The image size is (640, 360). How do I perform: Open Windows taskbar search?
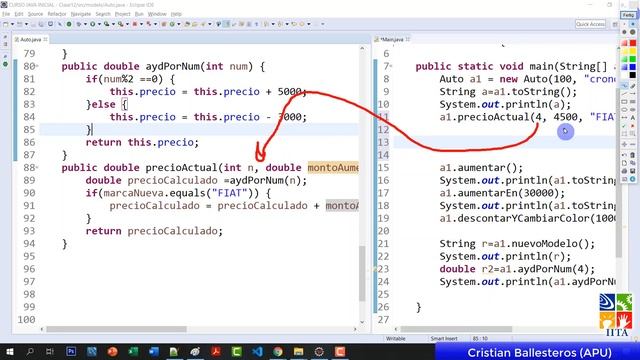click(30, 351)
